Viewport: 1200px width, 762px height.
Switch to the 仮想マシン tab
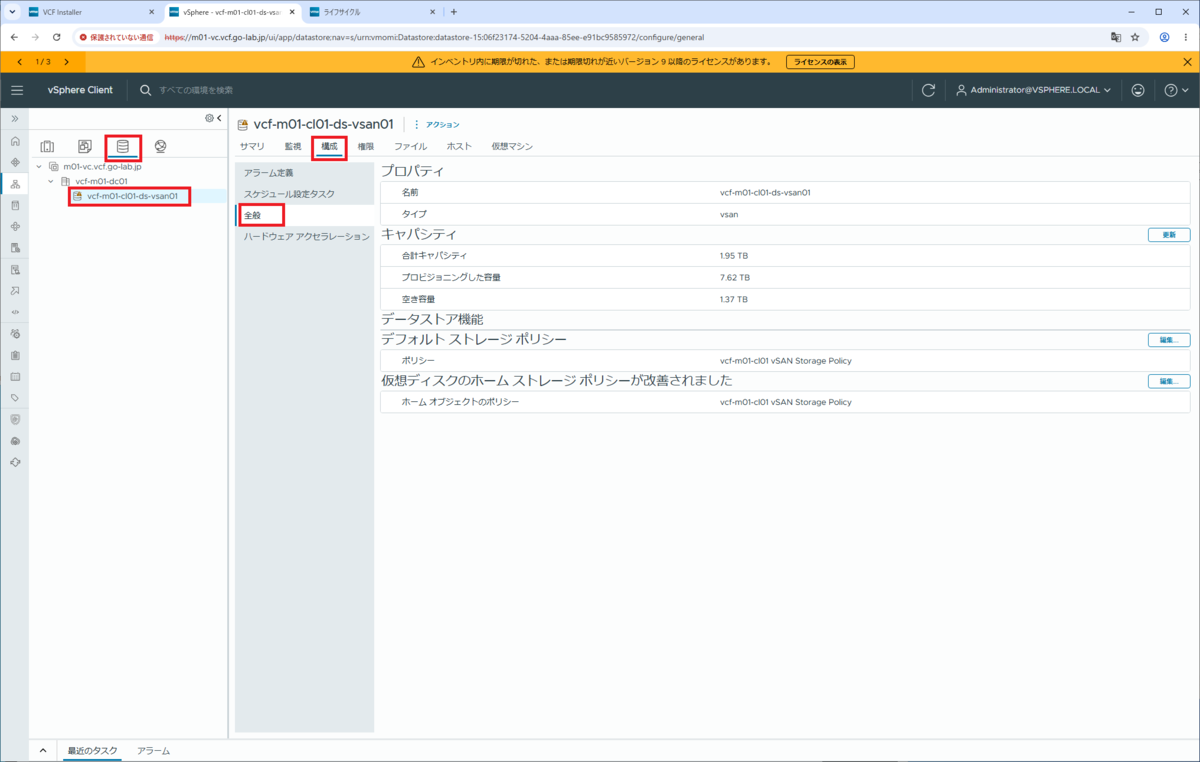pyautogui.click(x=512, y=147)
